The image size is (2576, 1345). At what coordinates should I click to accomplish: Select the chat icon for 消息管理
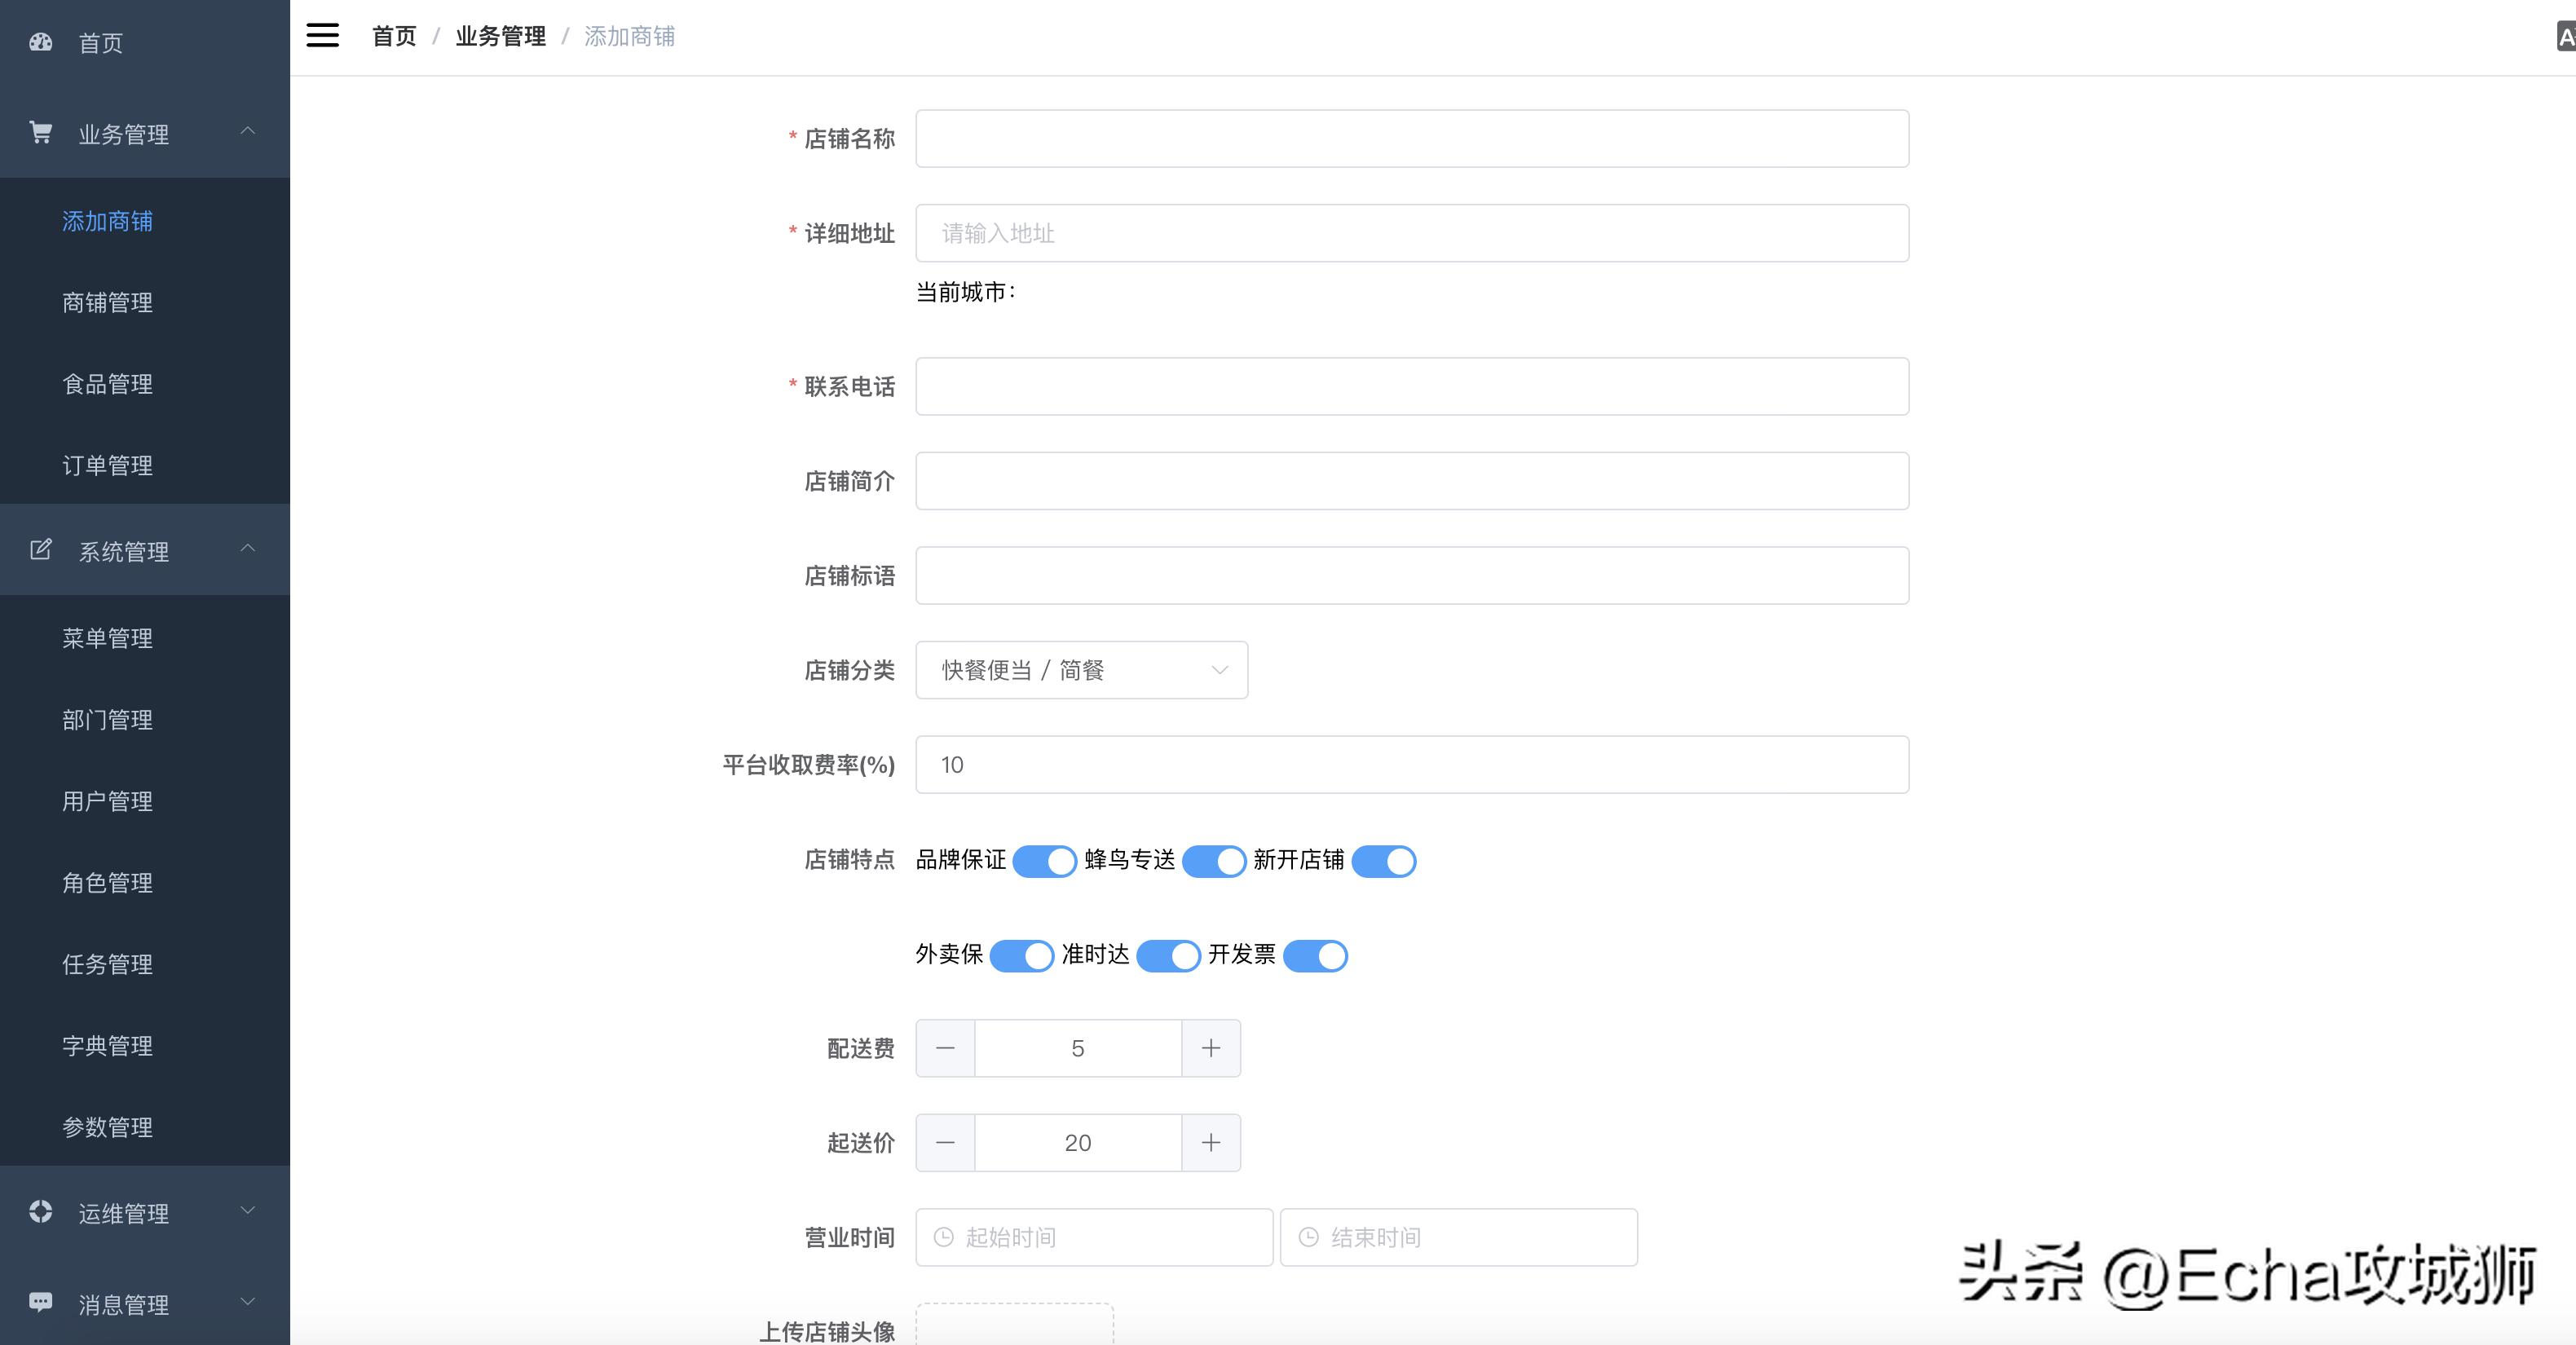pyautogui.click(x=40, y=1303)
